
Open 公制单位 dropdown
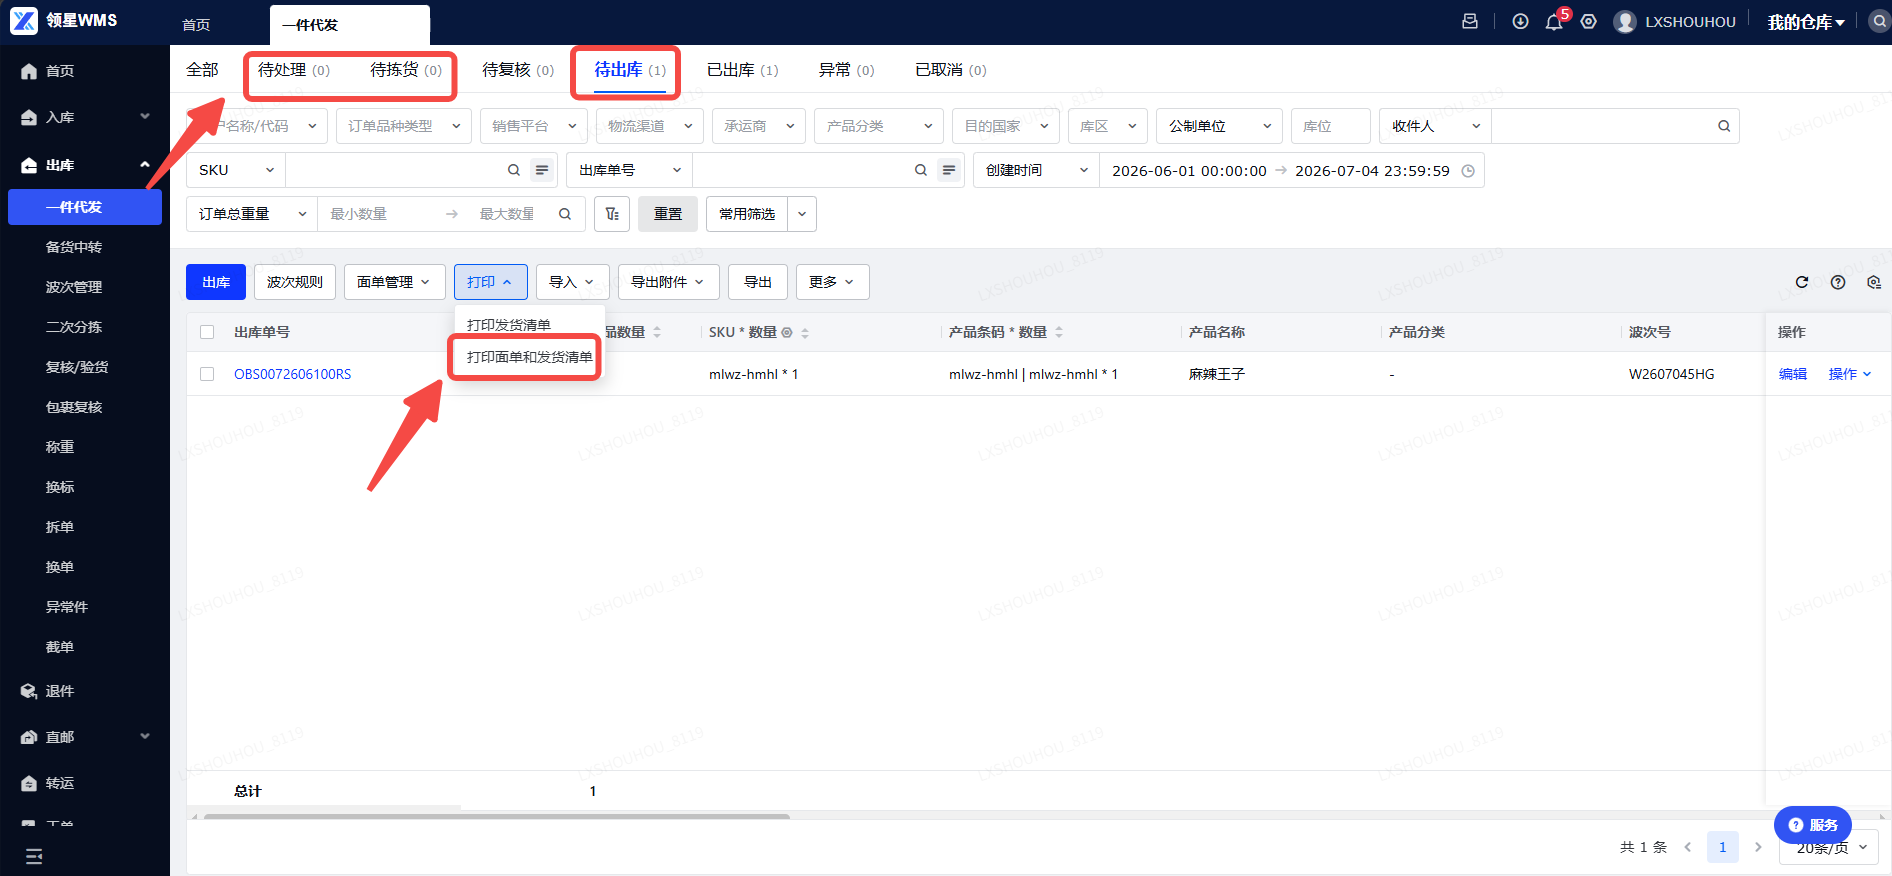coord(1219,126)
